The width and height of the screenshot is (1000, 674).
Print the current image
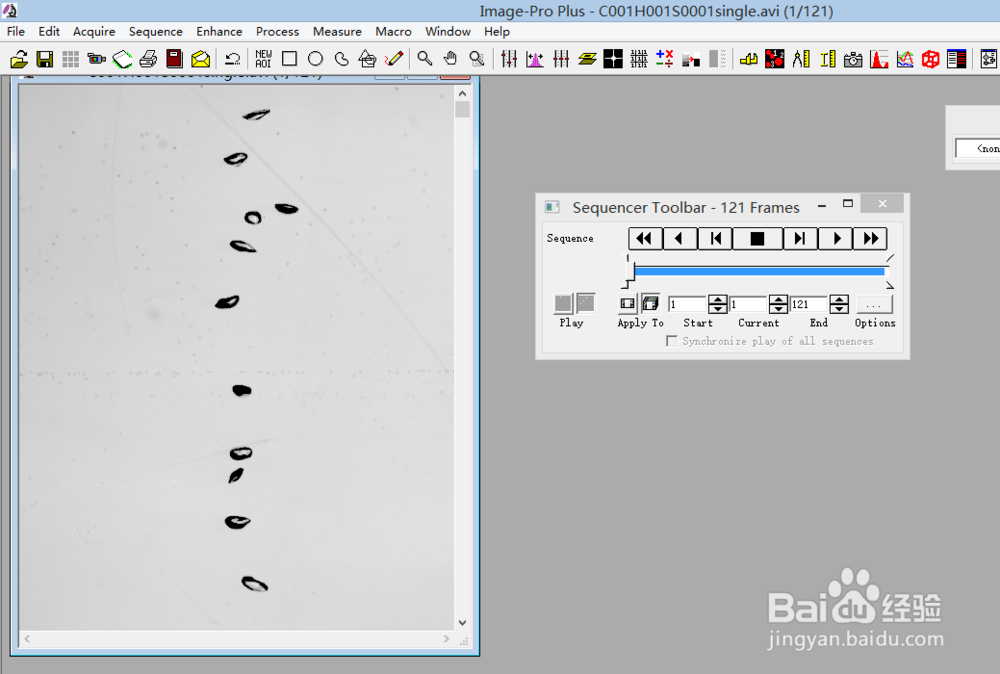[x=149, y=59]
